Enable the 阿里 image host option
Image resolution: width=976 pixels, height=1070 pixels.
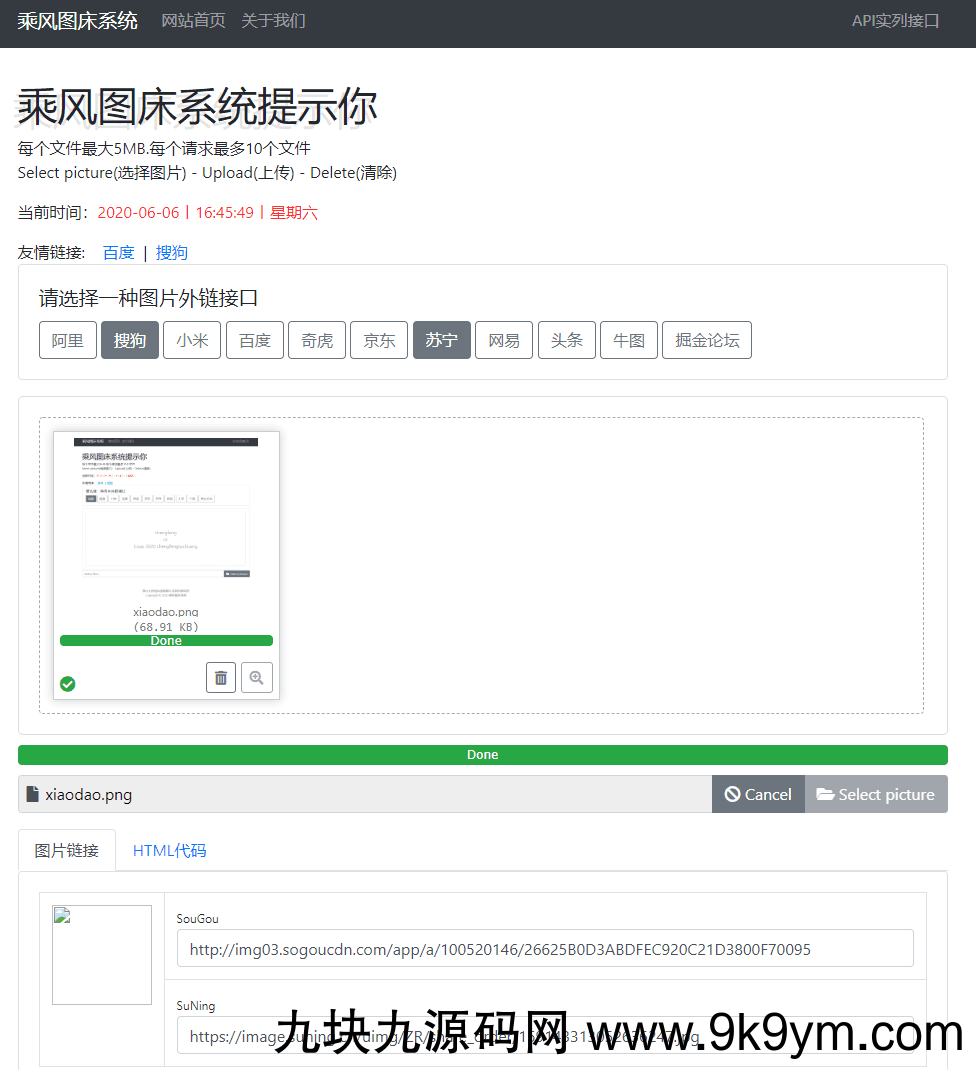click(68, 340)
